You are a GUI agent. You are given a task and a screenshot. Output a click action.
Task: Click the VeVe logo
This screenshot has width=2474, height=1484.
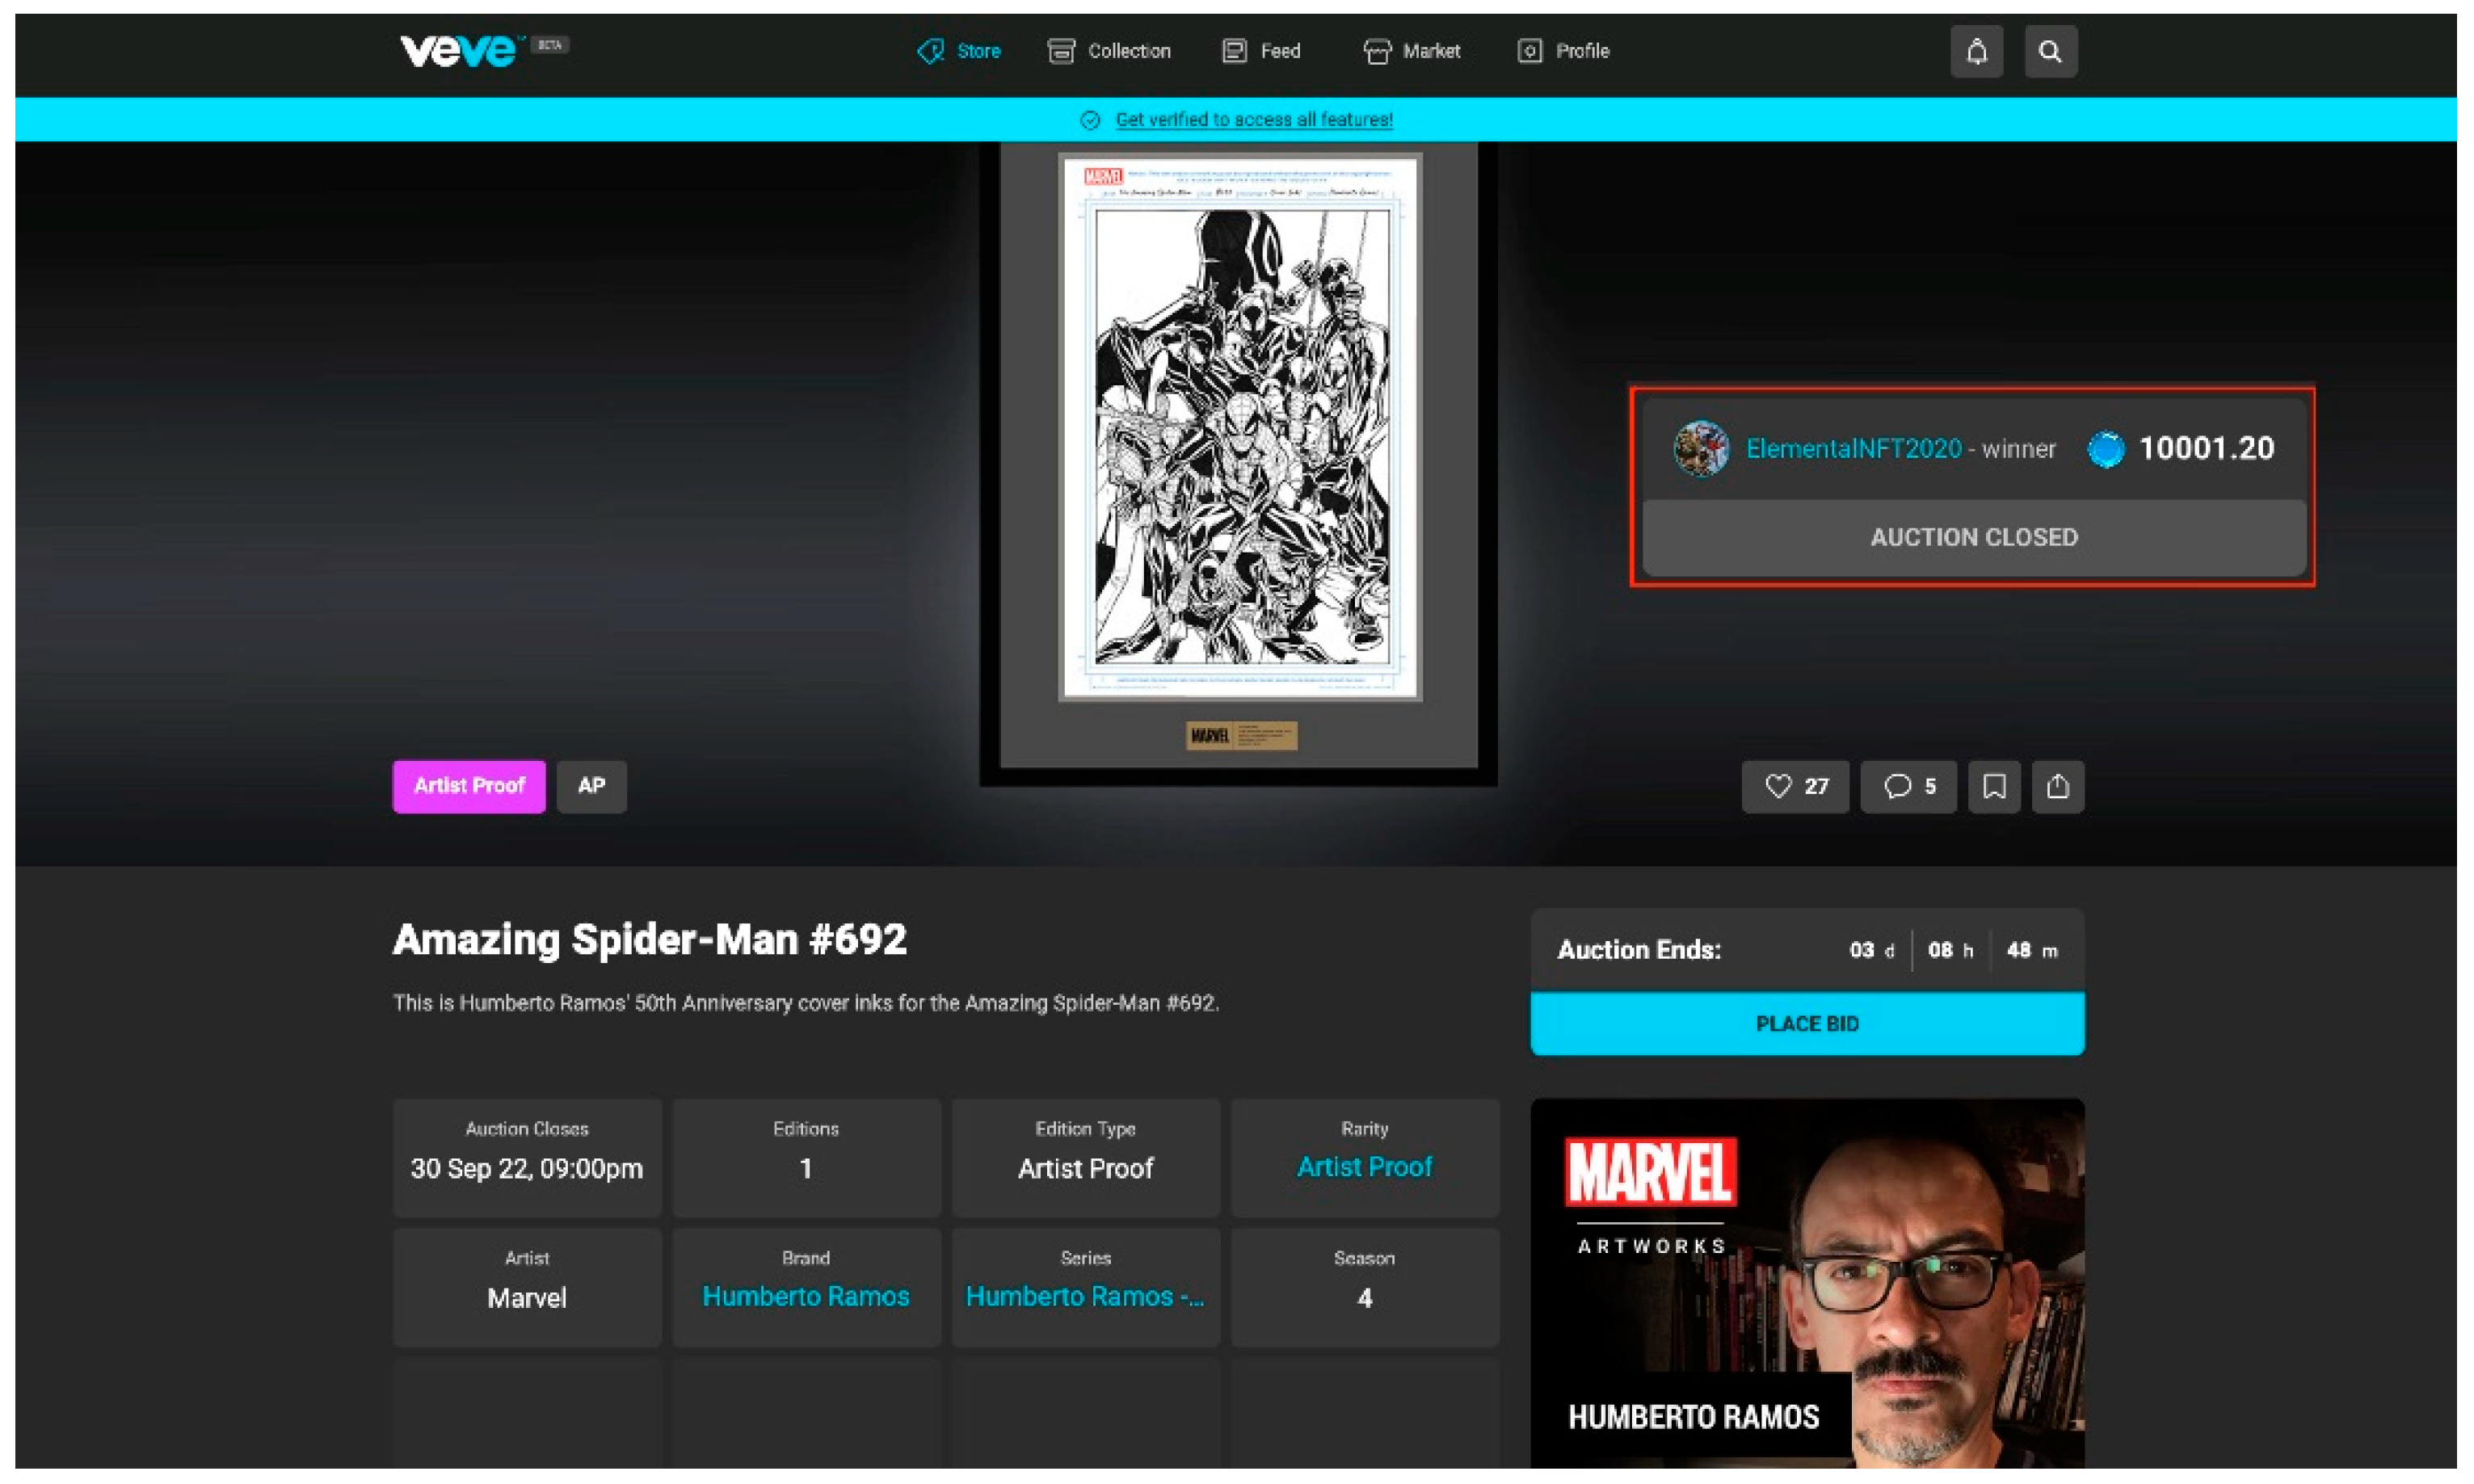[x=458, y=50]
